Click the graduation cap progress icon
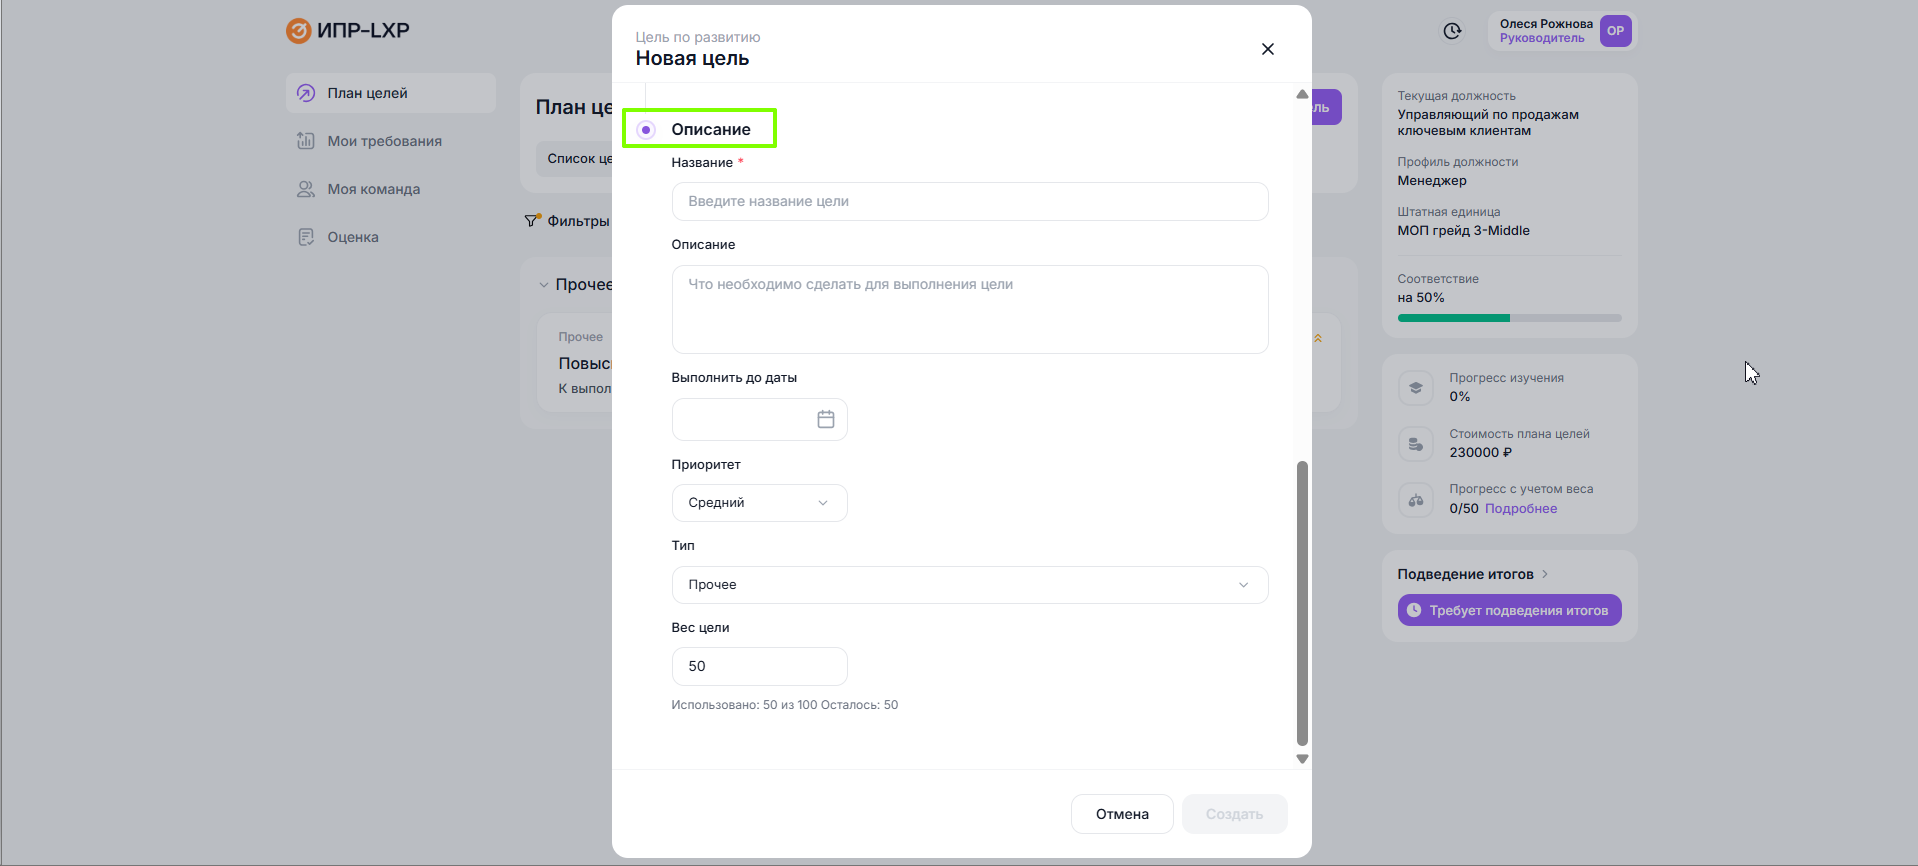Screen dimensions: 1918x866 tap(1415, 388)
